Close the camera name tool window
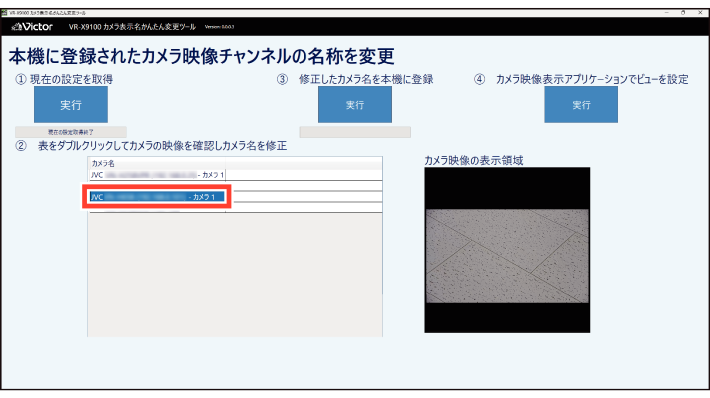Image resolution: width=710 pixels, height=398 pixels. 700,13
